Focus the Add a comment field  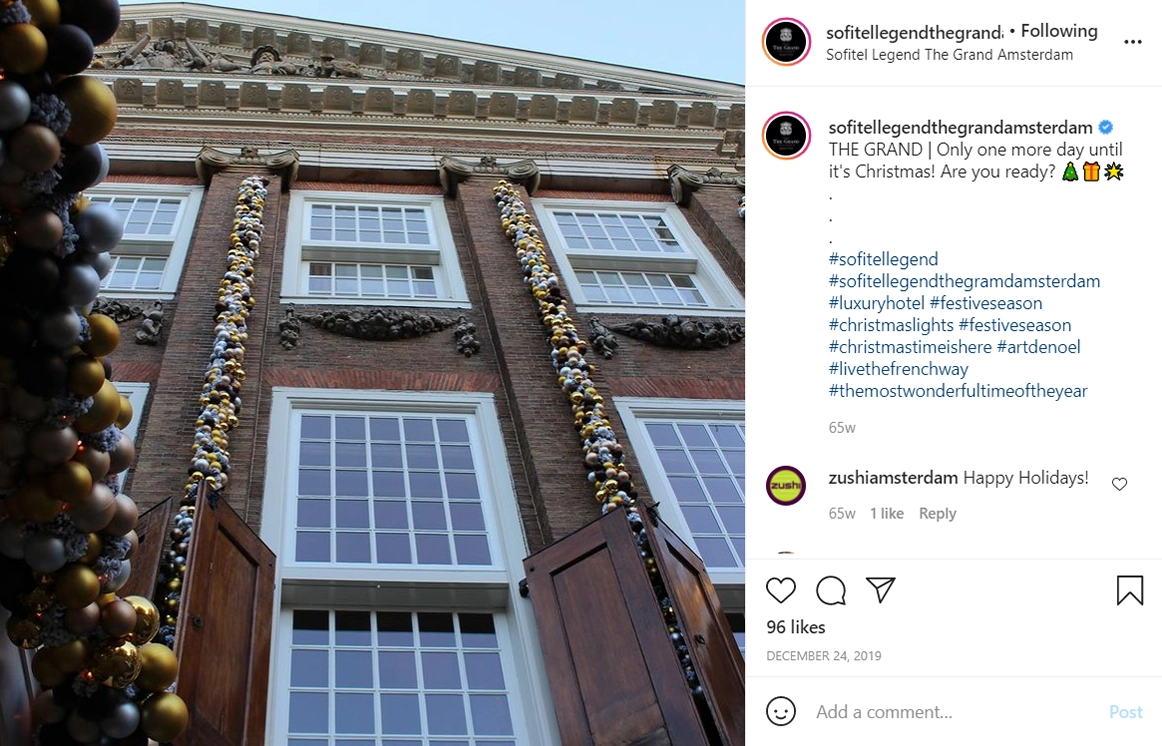(956, 712)
